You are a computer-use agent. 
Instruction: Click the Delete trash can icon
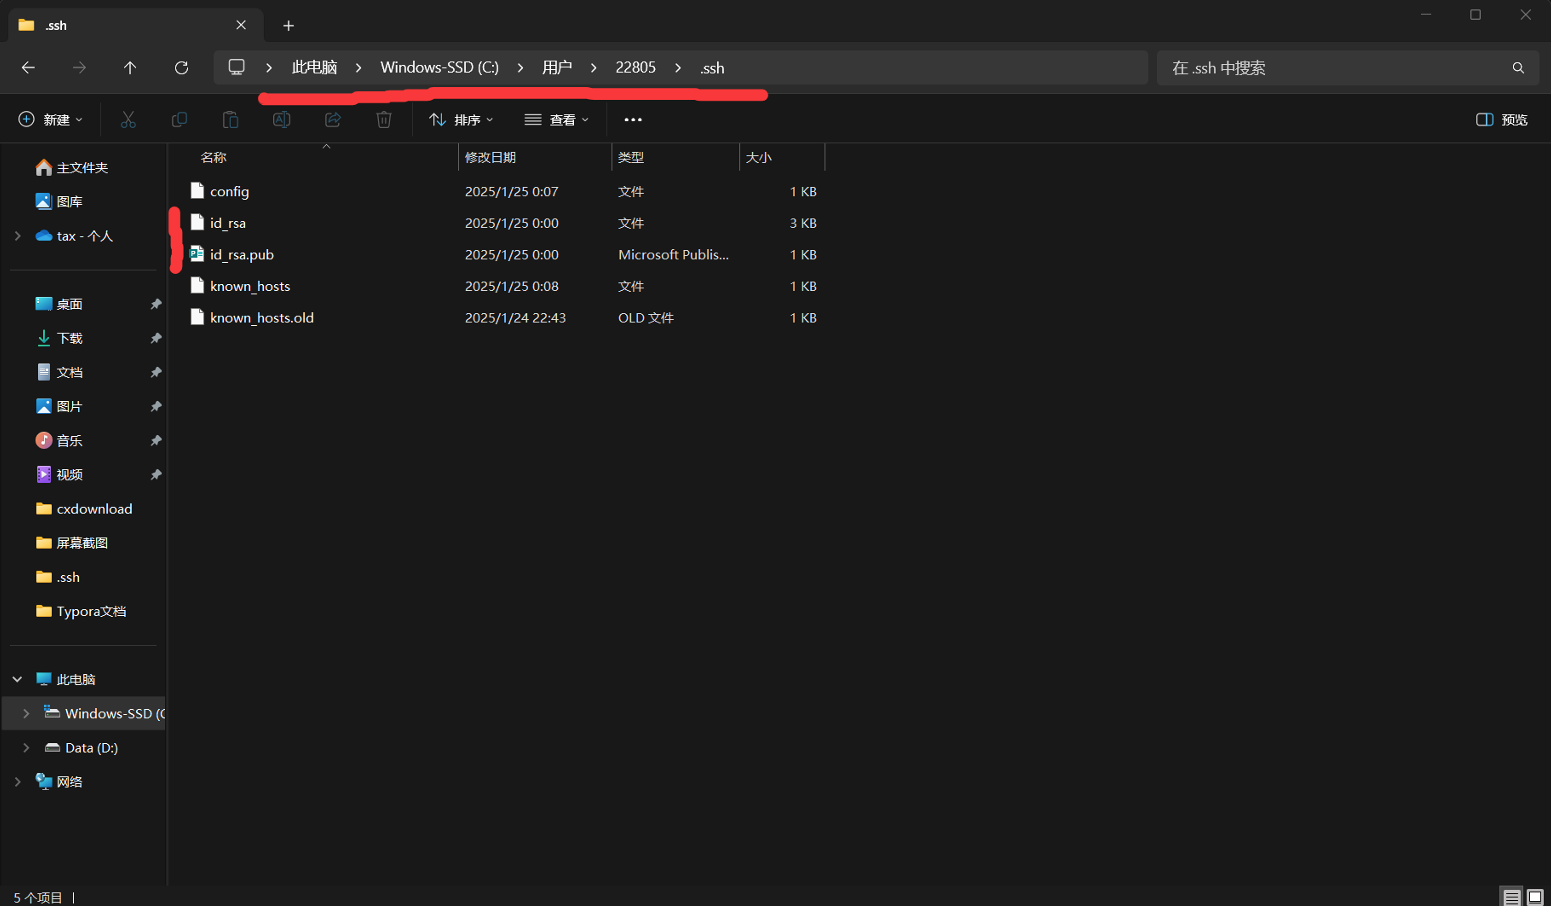[384, 120]
